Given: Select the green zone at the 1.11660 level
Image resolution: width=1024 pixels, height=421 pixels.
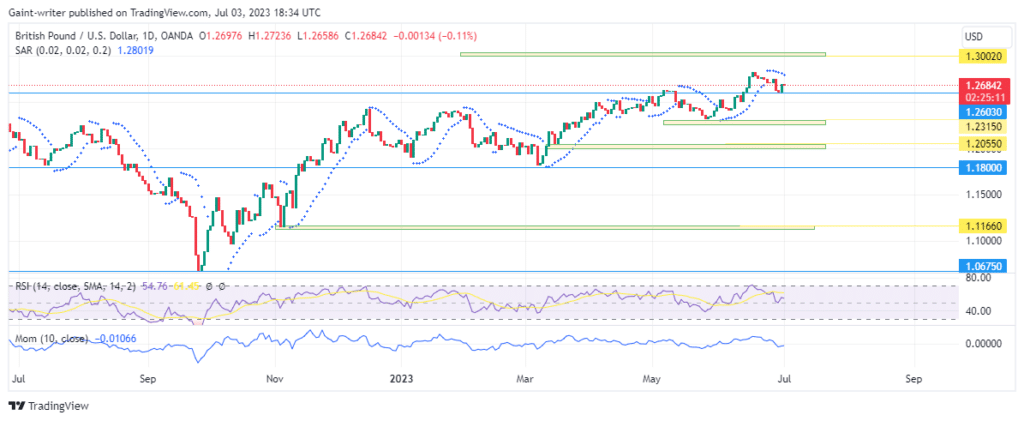Looking at the screenshot, I should [x=545, y=227].
